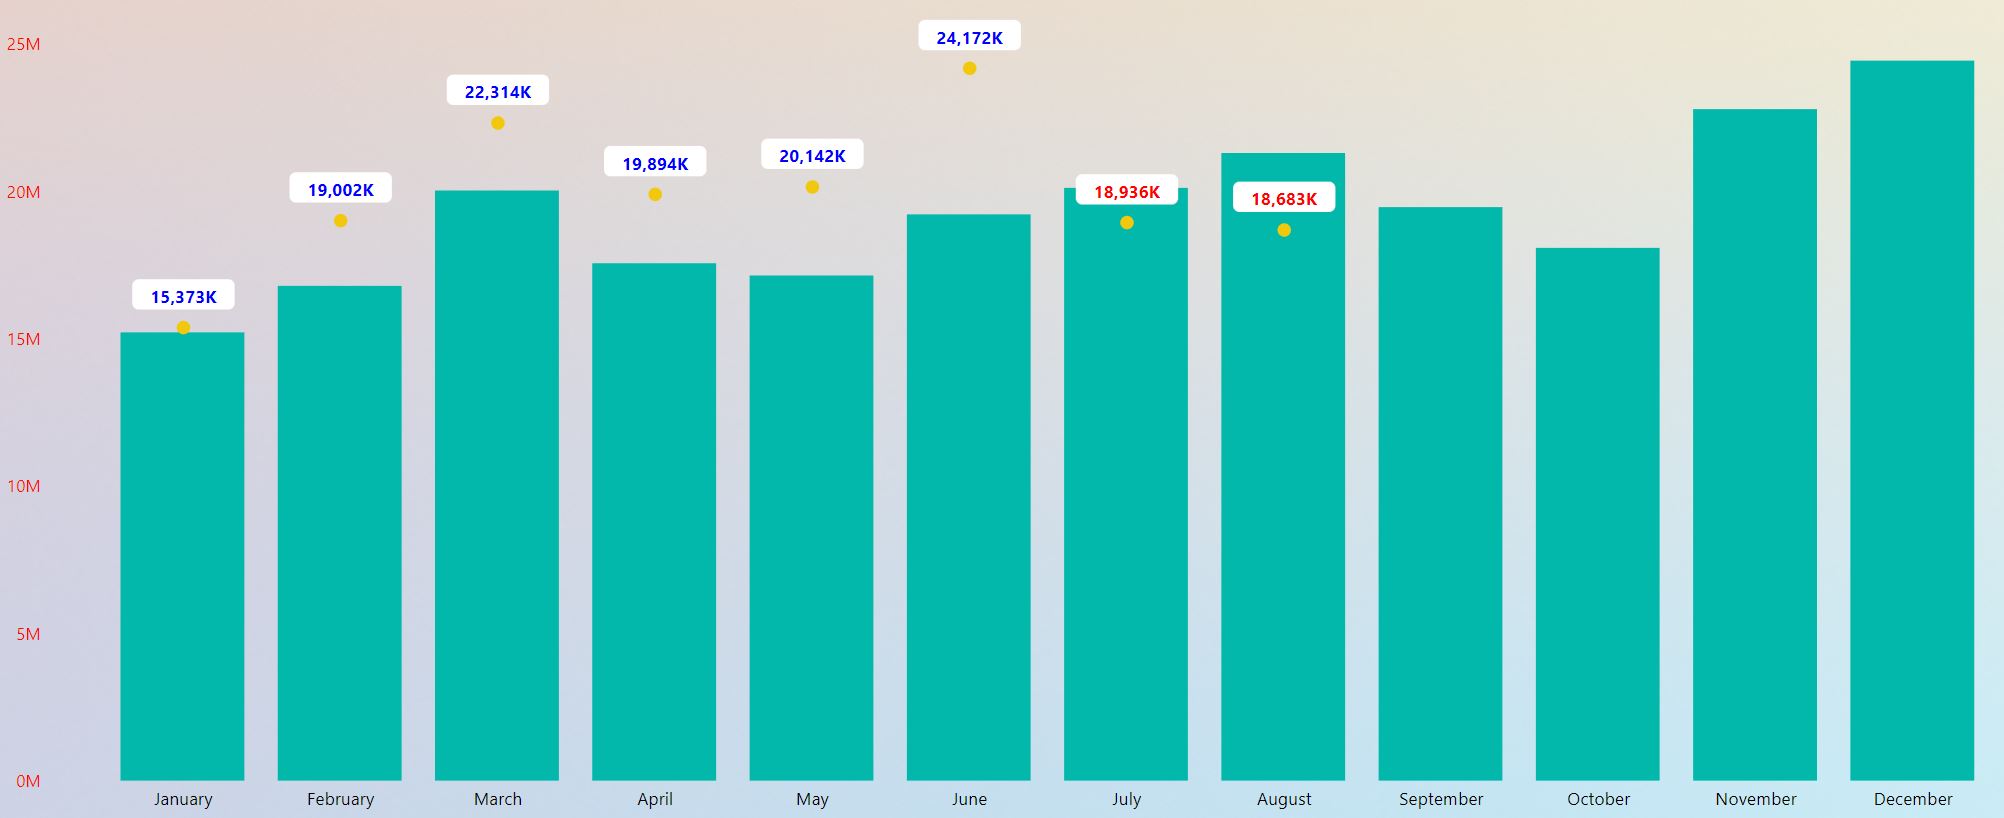This screenshot has width=2004, height=818.
Task: Click the 22,314K value label
Action: [x=498, y=91]
